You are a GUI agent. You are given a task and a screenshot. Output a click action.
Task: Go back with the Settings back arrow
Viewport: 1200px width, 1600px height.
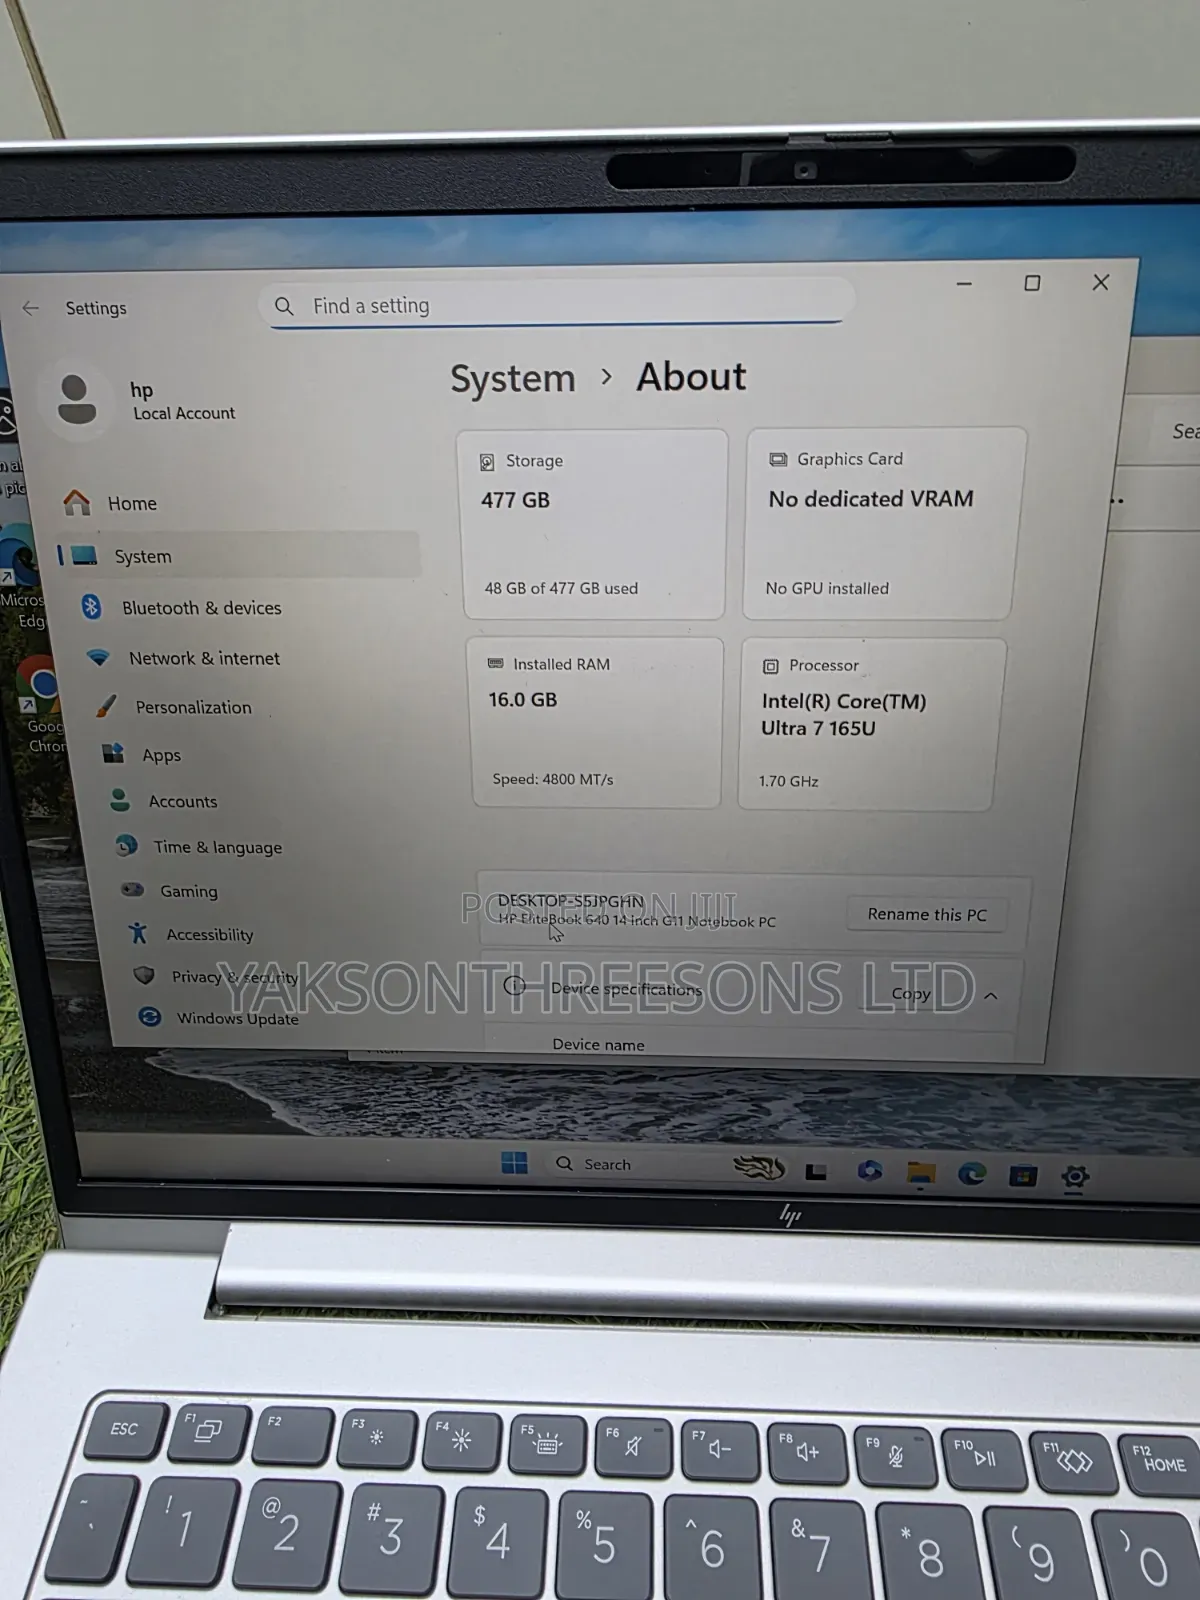[x=31, y=308]
